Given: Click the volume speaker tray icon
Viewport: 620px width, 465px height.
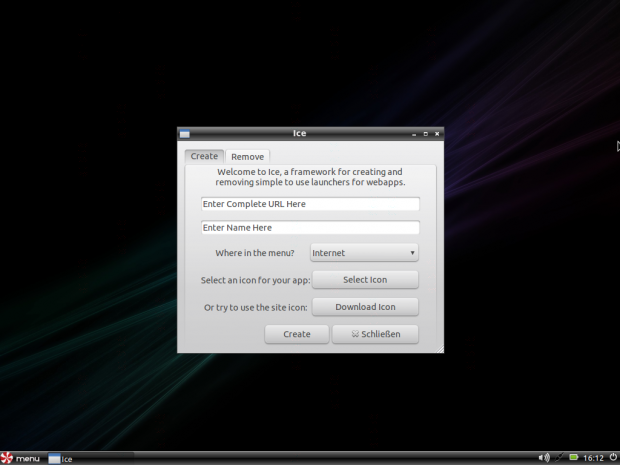Looking at the screenshot, I should 544,458.
